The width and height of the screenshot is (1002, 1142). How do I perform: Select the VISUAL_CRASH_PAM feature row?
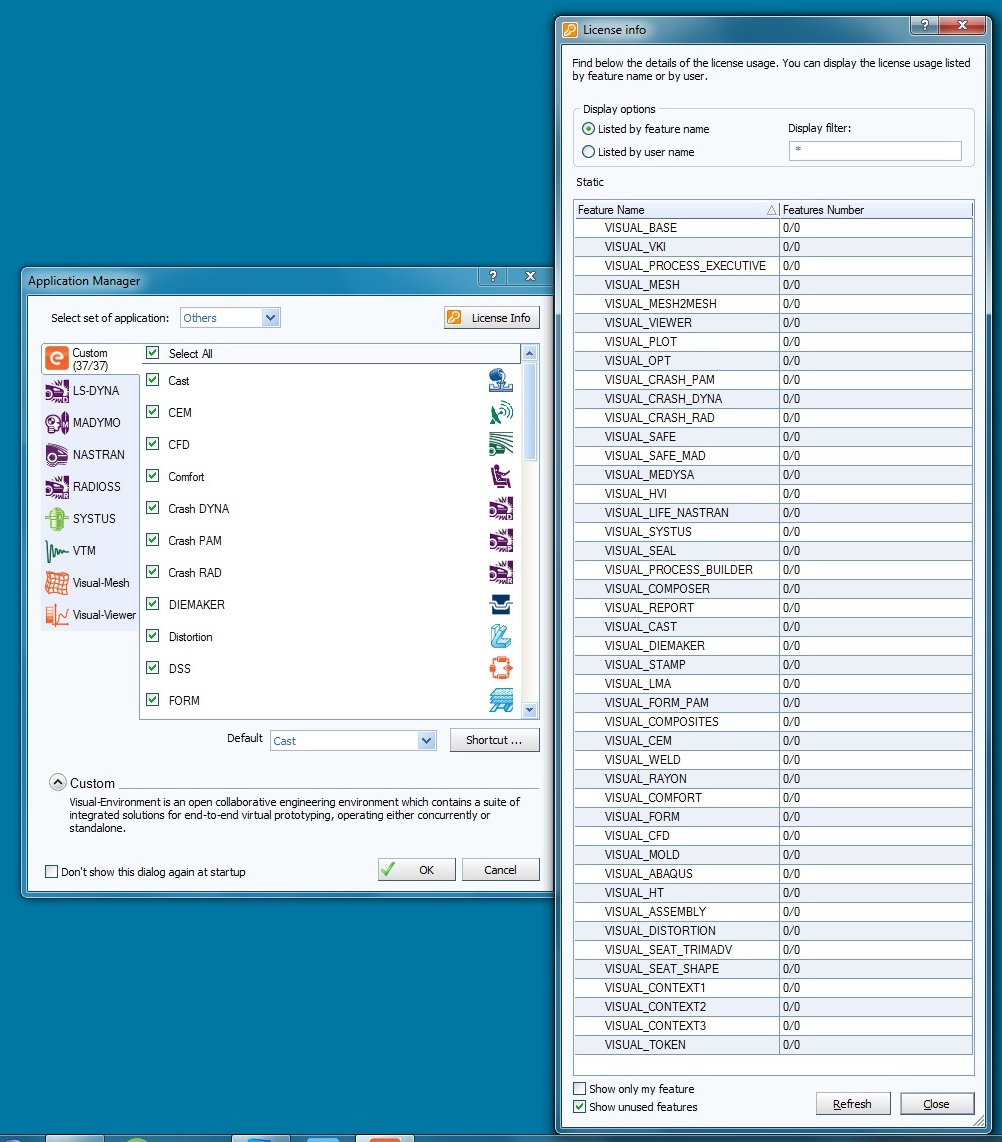[773, 379]
